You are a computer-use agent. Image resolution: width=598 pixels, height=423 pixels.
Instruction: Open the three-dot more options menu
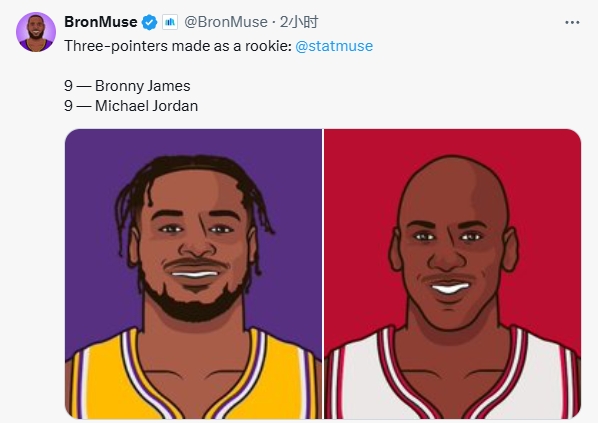572,23
